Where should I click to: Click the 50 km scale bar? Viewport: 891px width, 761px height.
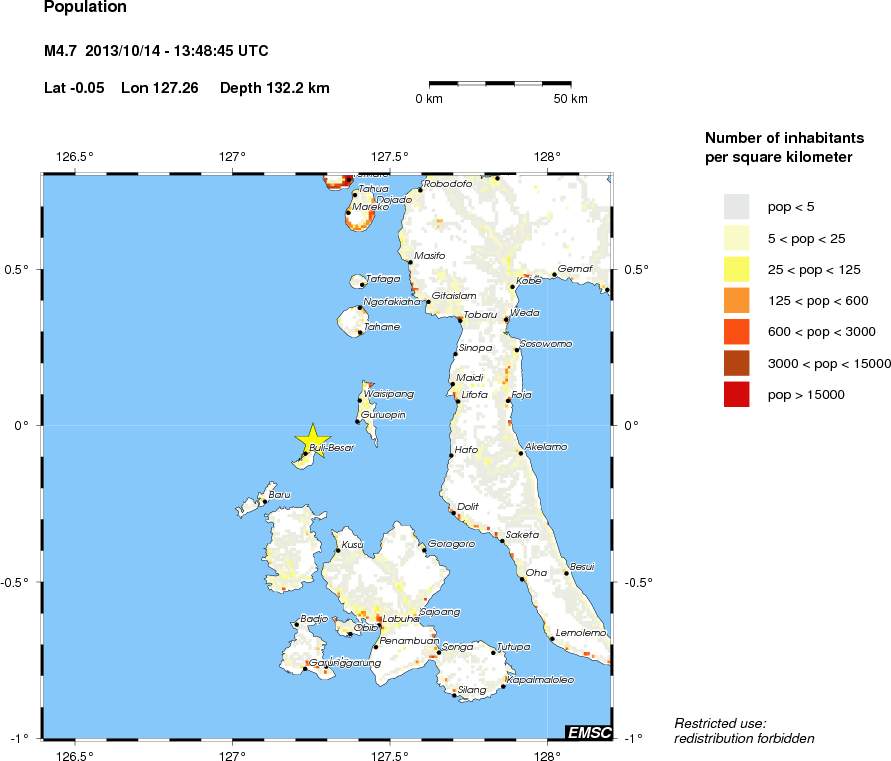click(x=500, y=83)
